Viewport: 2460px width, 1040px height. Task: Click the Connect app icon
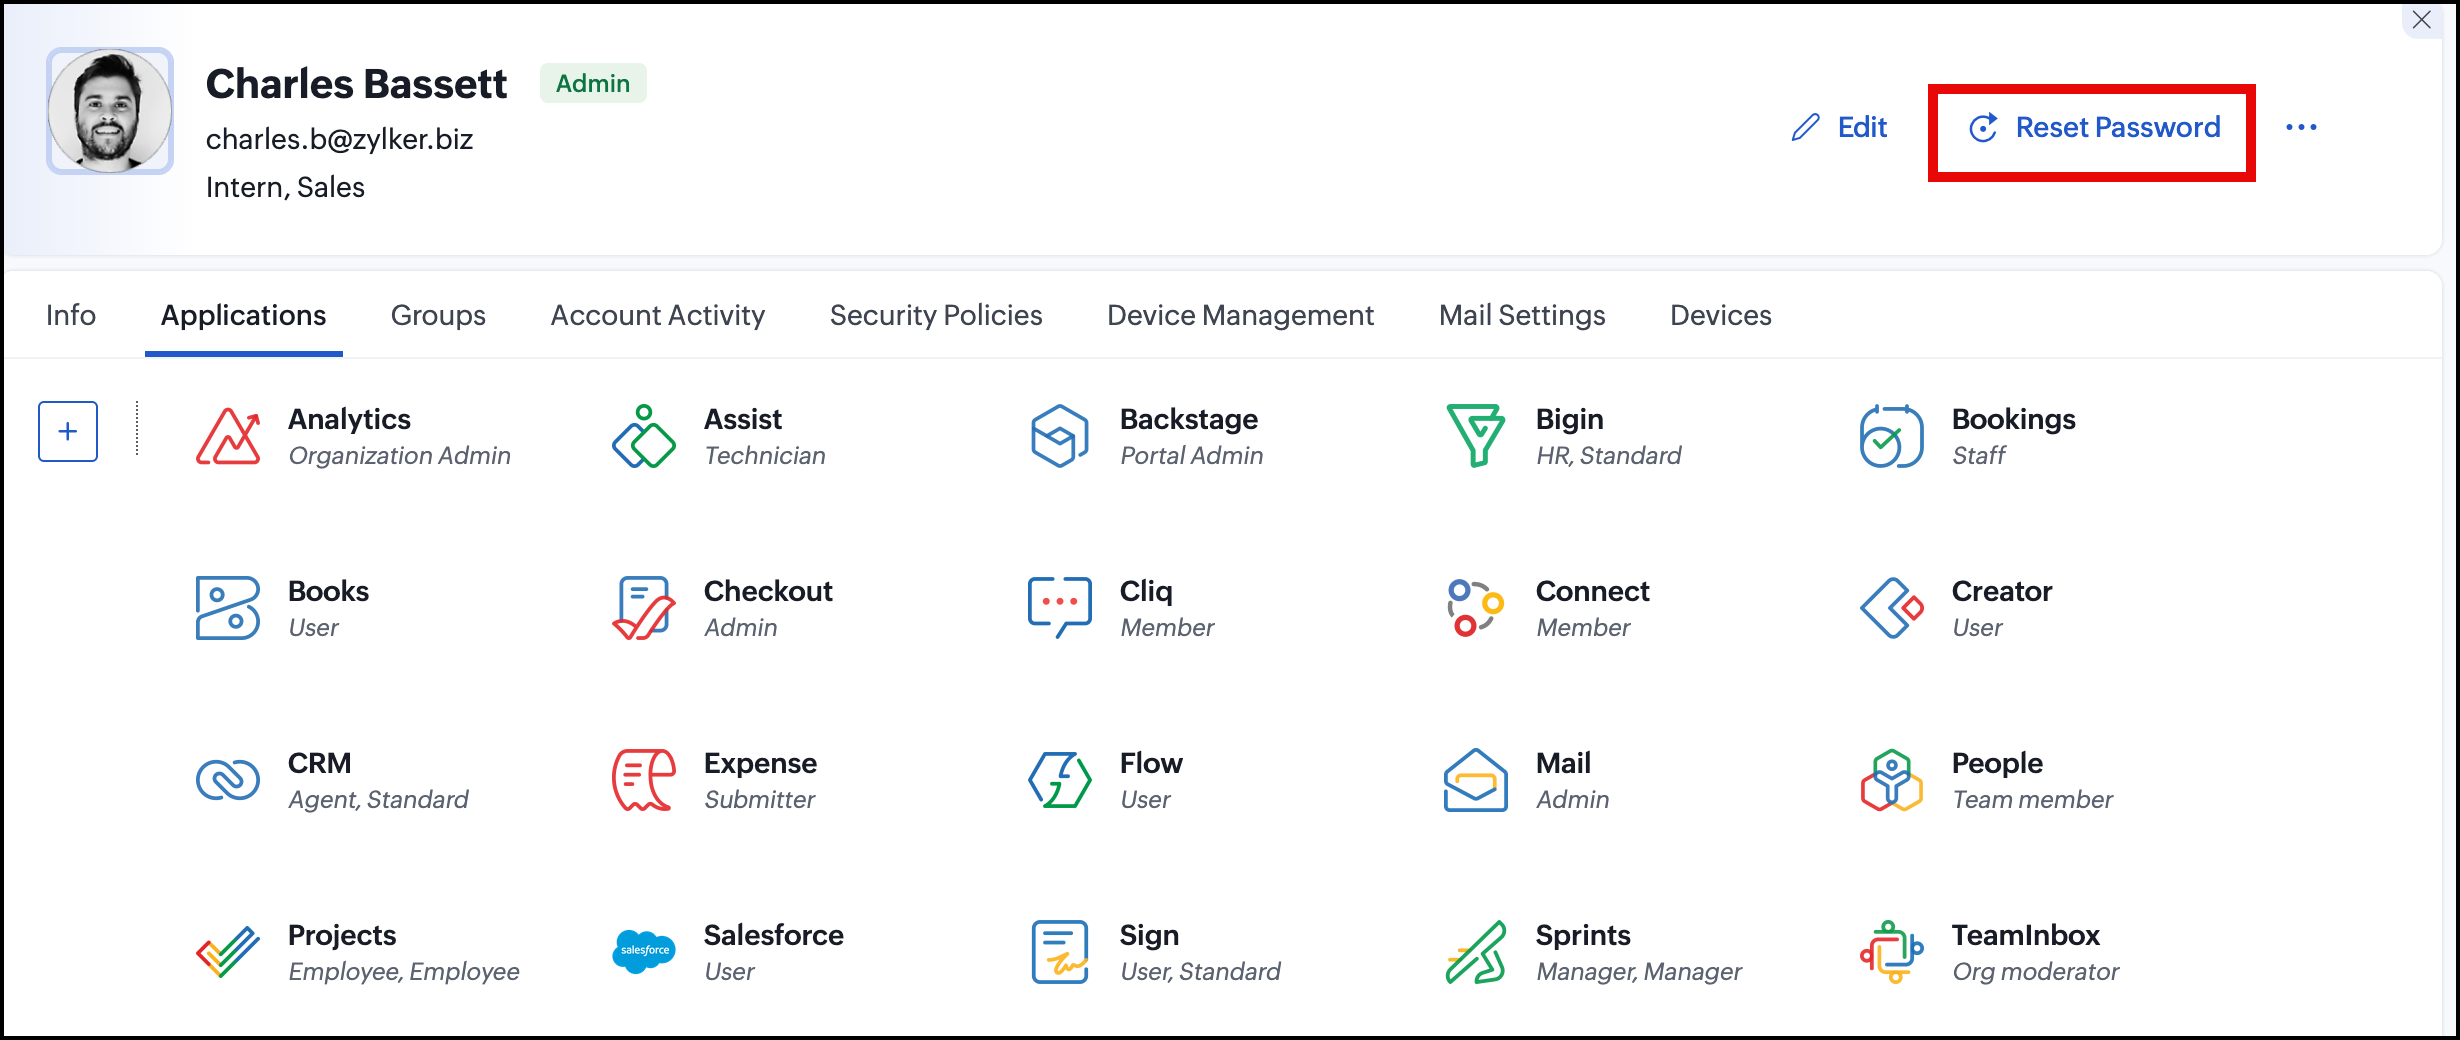point(1476,608)
